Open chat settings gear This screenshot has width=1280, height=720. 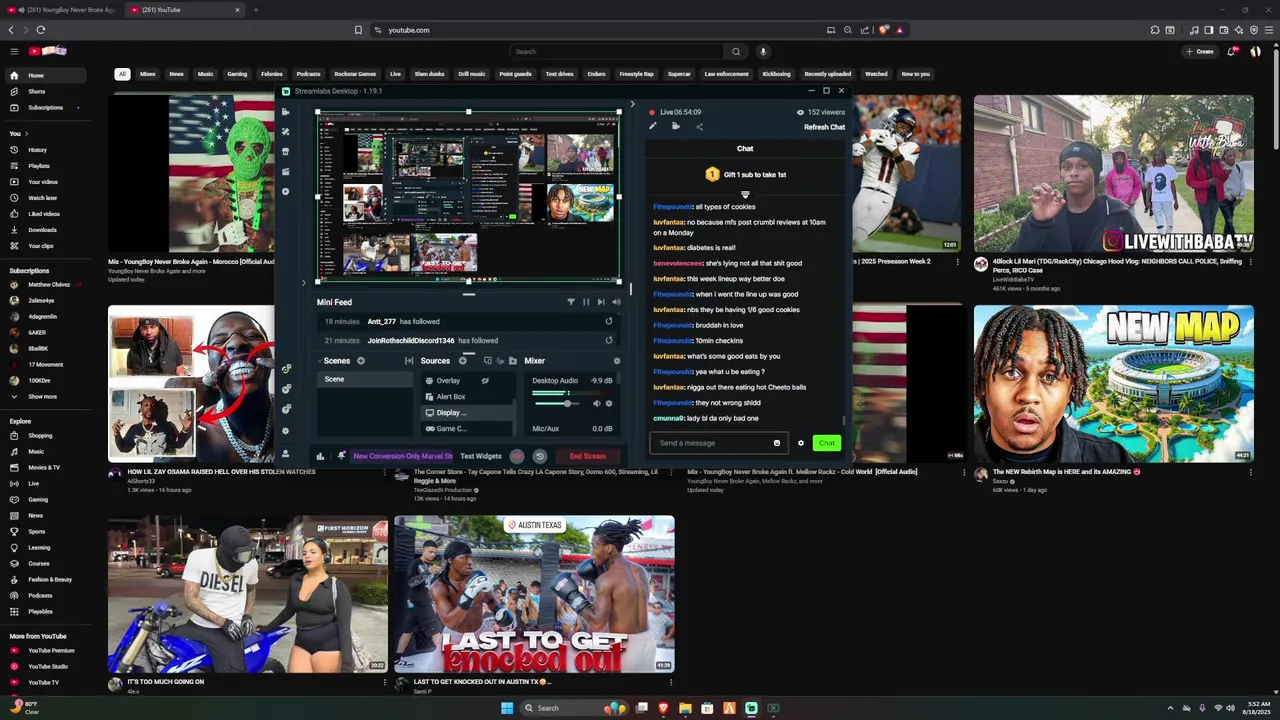801,443
